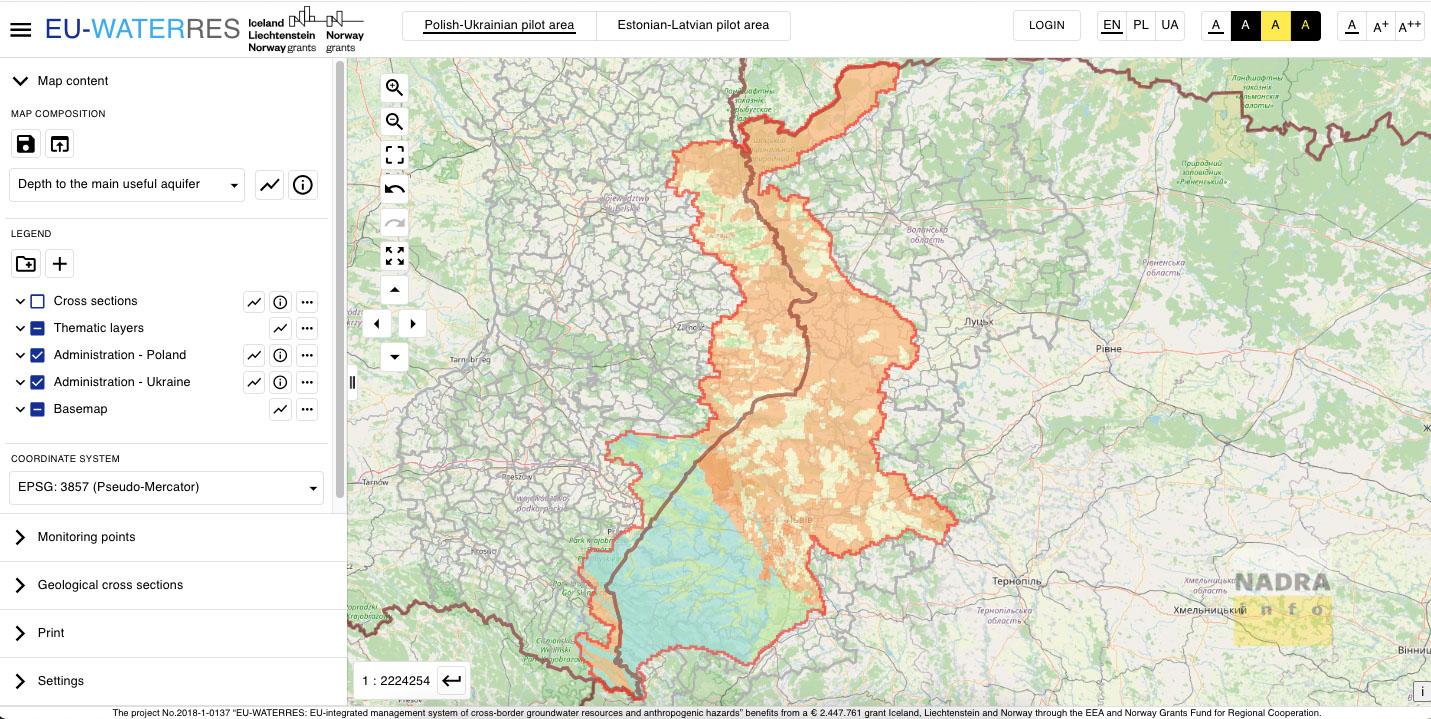Screen dimensions: 1431x719
Task: Save the current map composition
Action: pyautogui.click(x=26, y=144)
